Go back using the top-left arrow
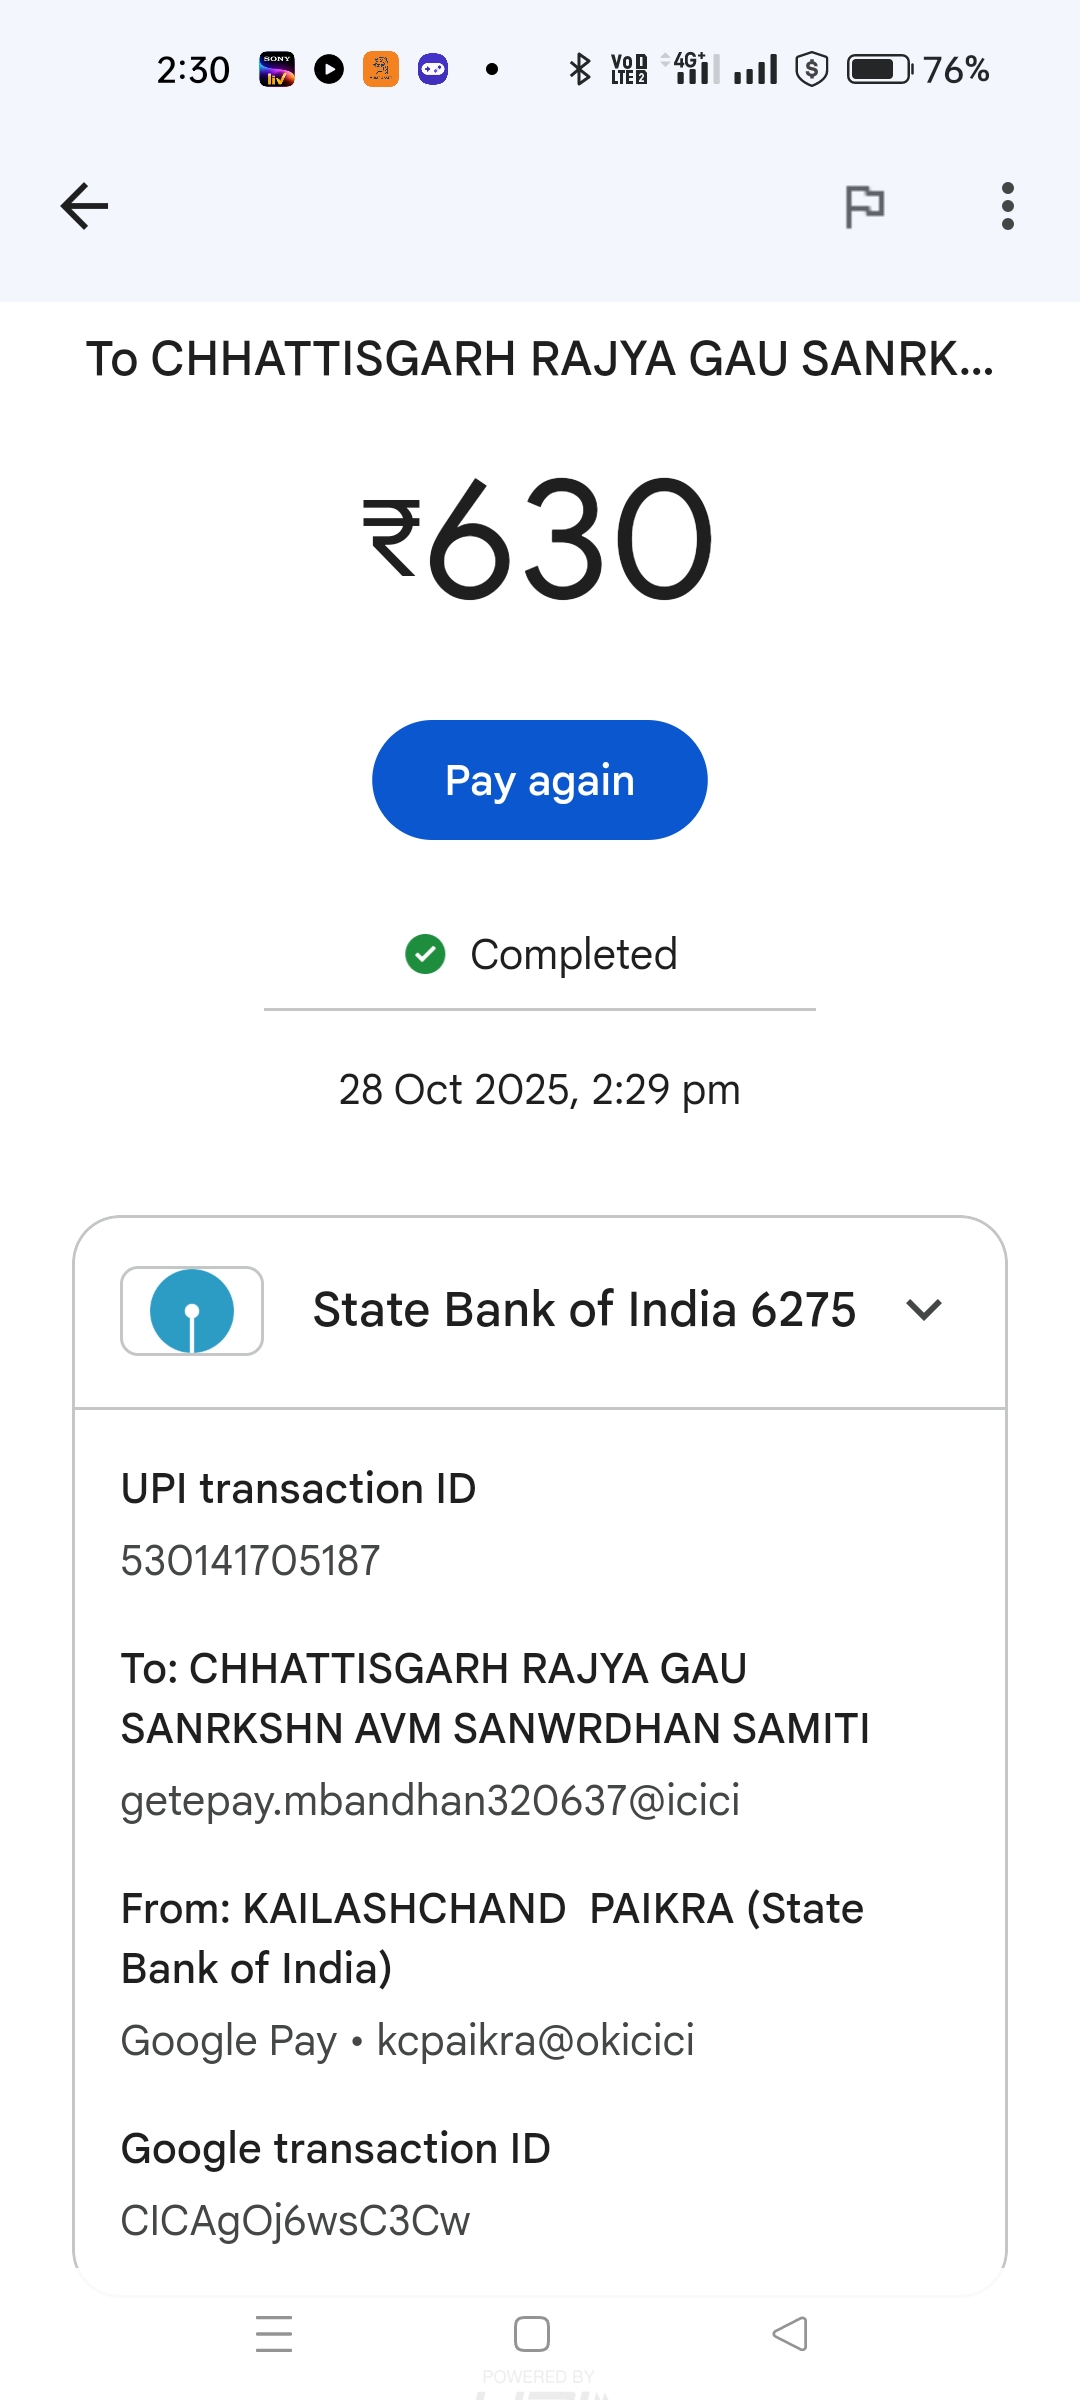The height and width of the screenshot is (2400, 1080). 84,207
